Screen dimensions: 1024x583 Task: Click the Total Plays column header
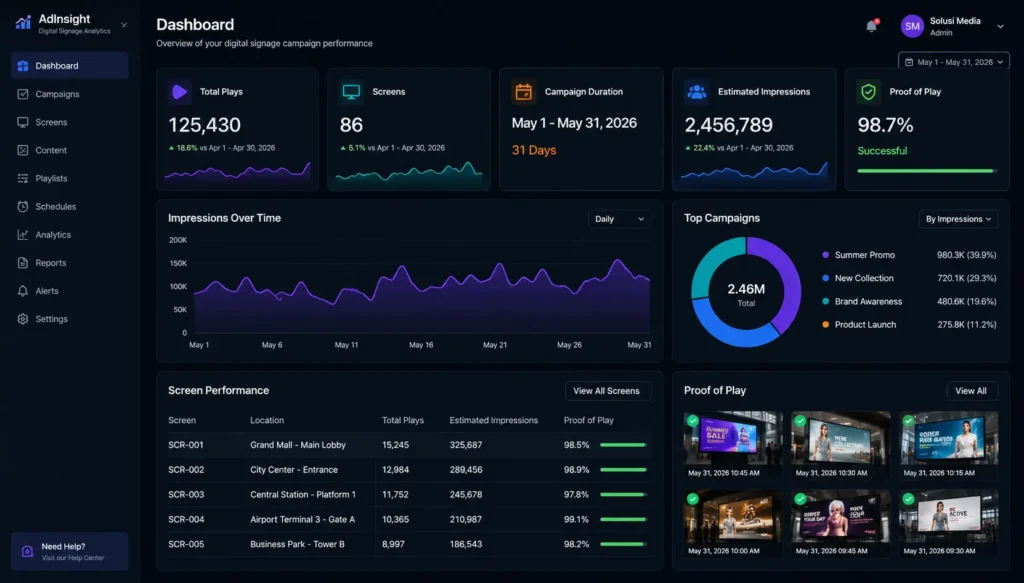click(403, 420)
